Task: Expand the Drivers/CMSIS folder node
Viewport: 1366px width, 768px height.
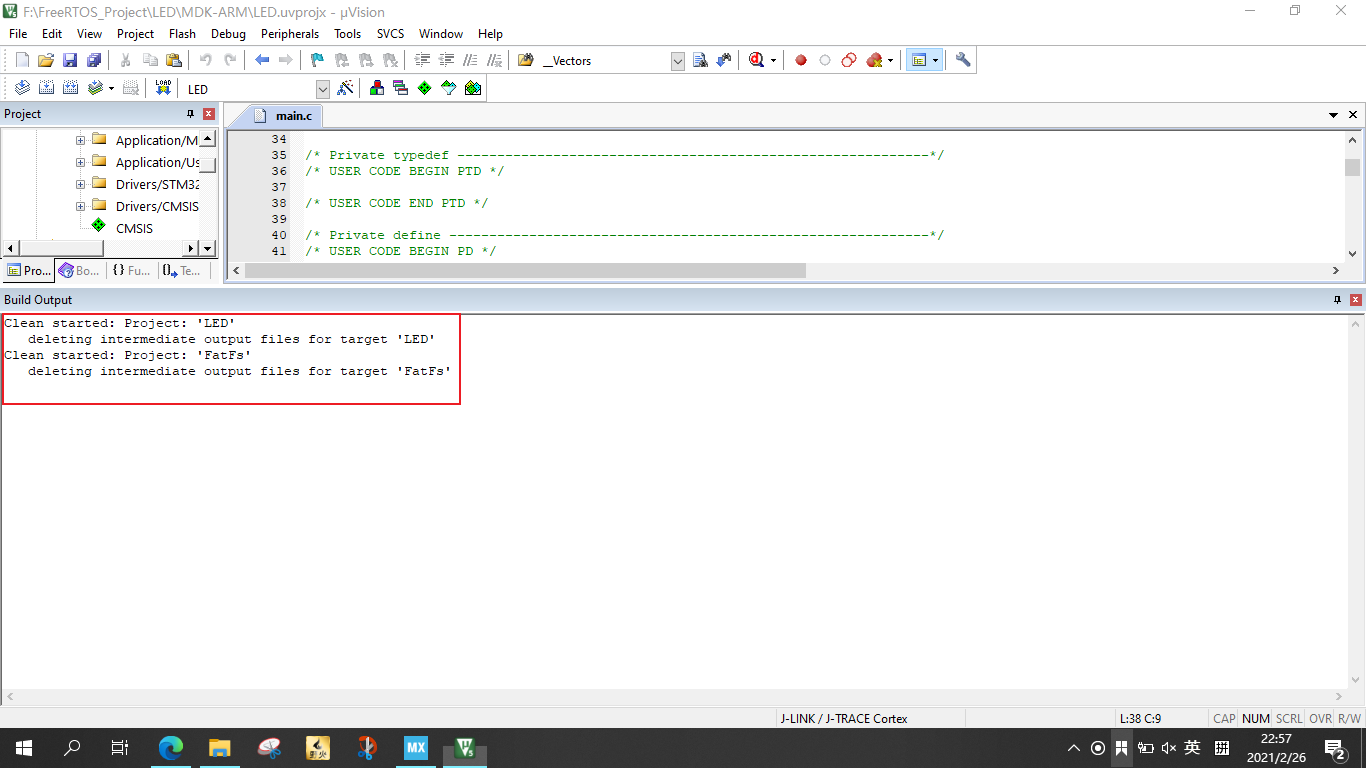Action: 80,206
